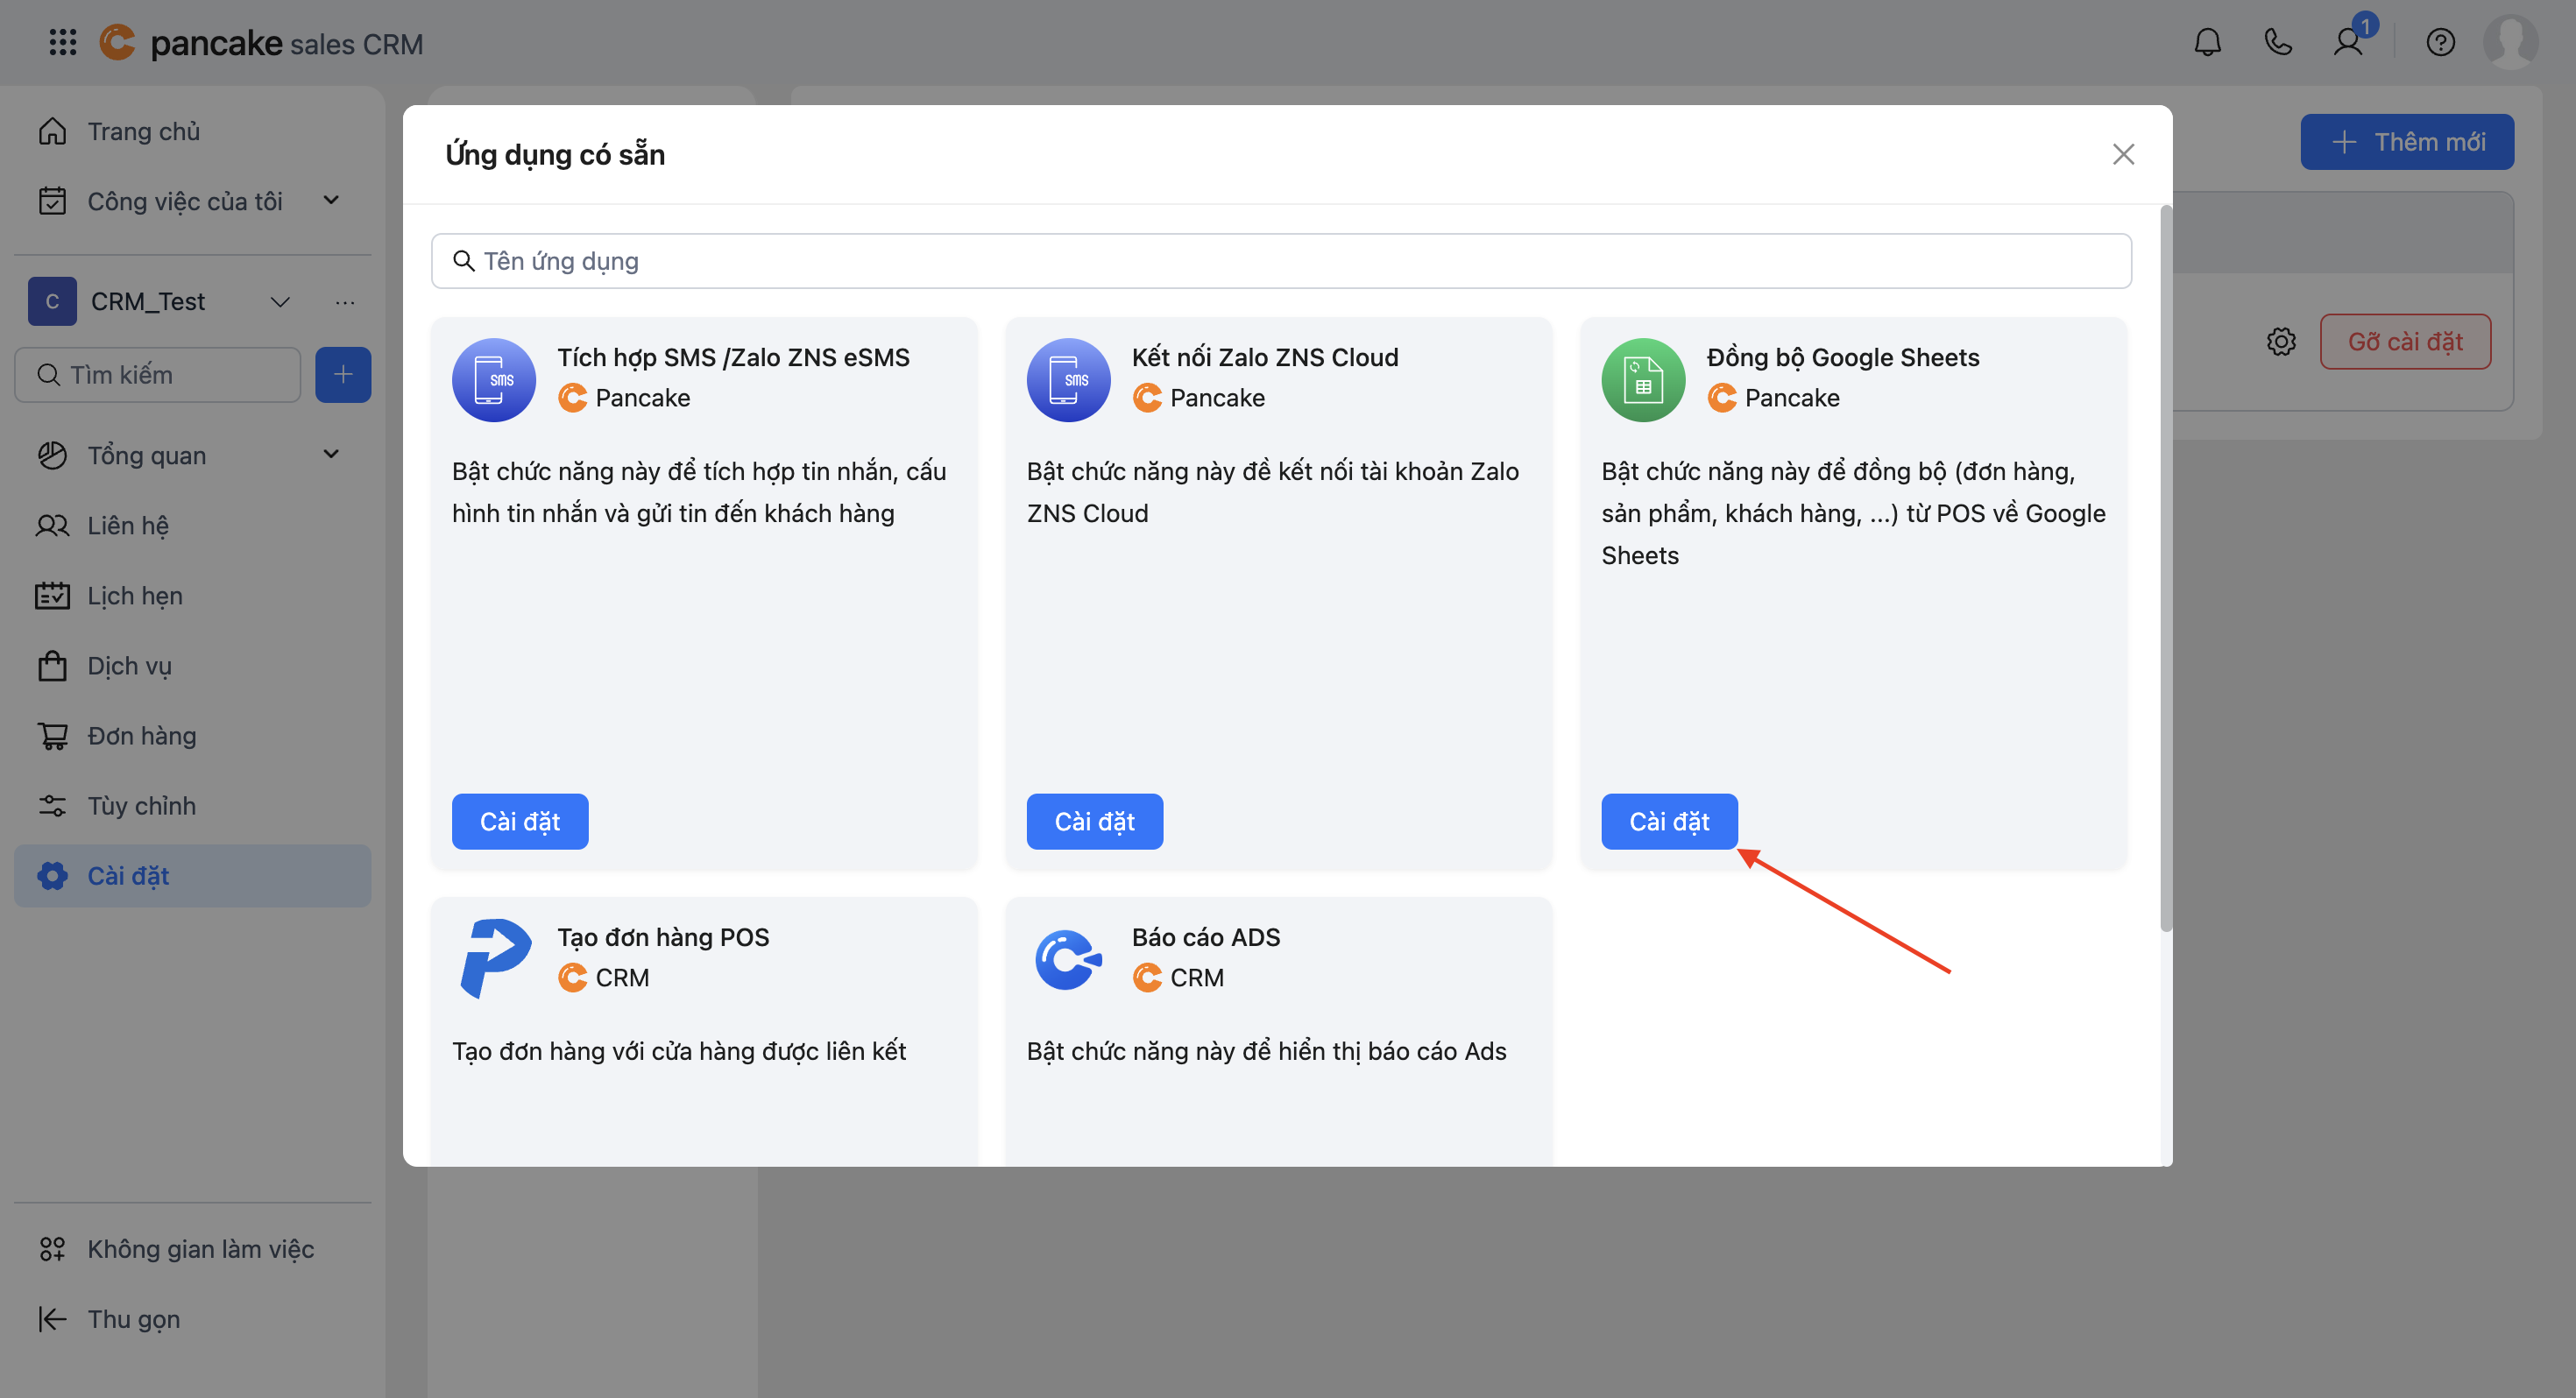Click the Tên ứng dụng search field
Viewport: 2576px width, 1398px height.
pyautogui.click(x=1280, y=261)
